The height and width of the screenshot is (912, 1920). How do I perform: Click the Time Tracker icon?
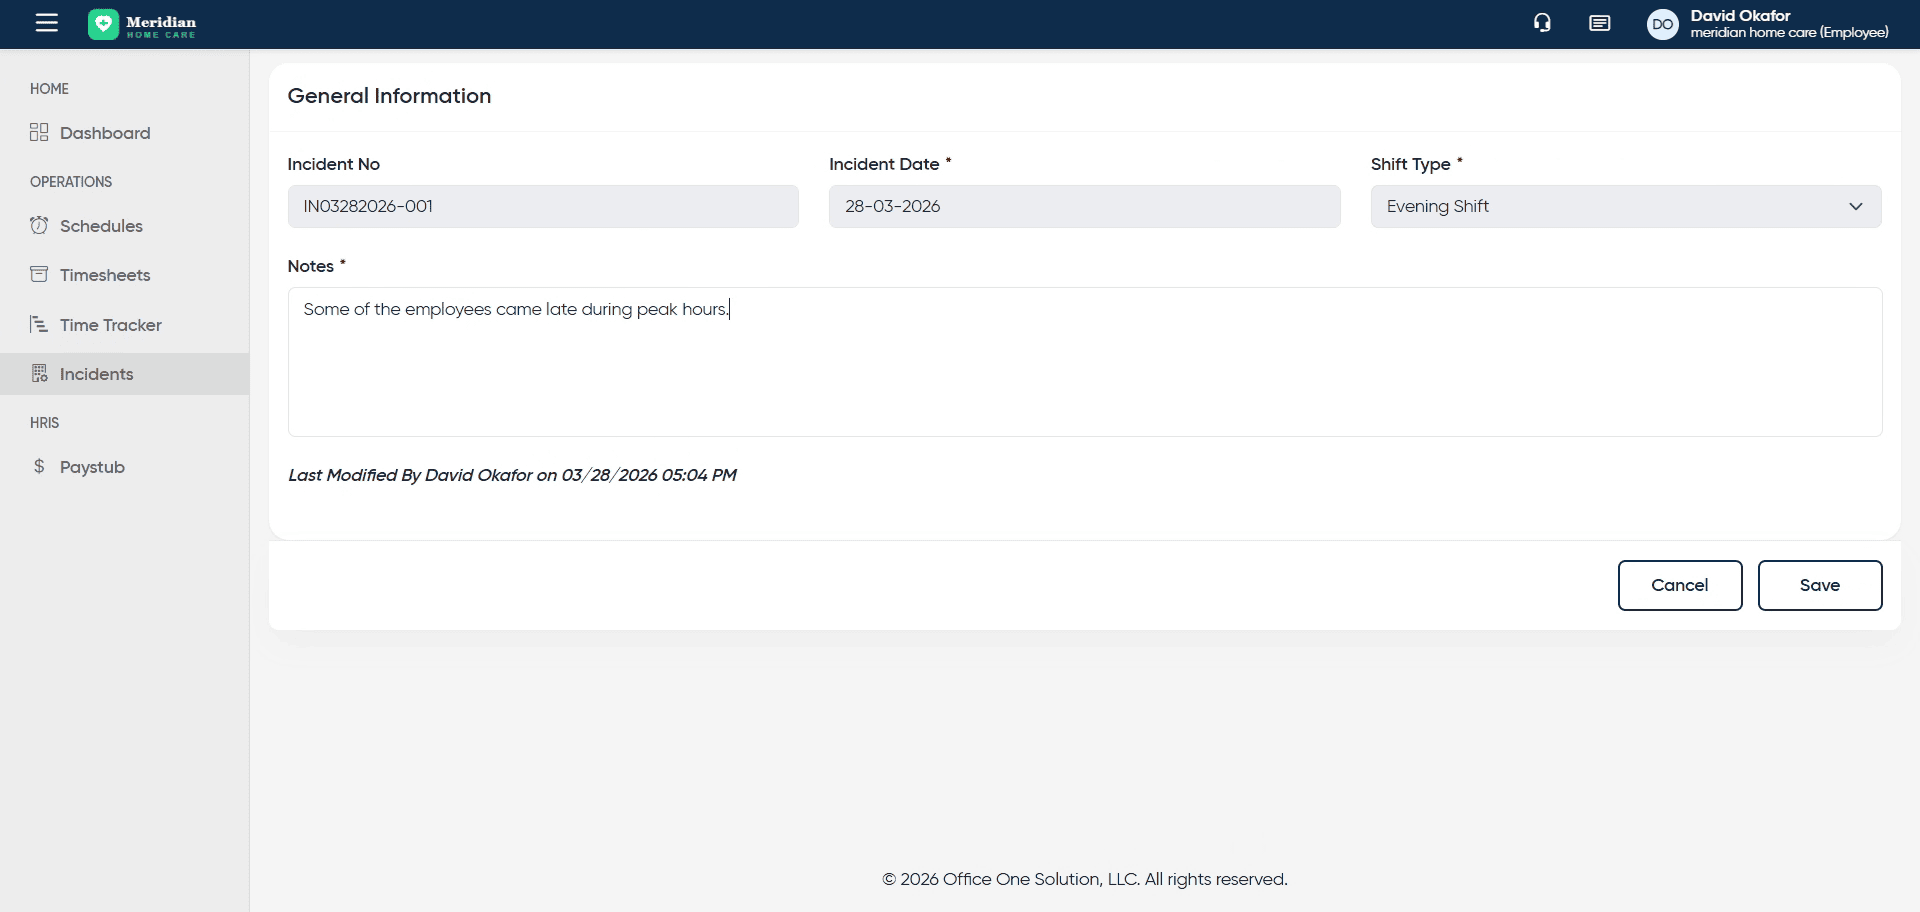[39, 325]
